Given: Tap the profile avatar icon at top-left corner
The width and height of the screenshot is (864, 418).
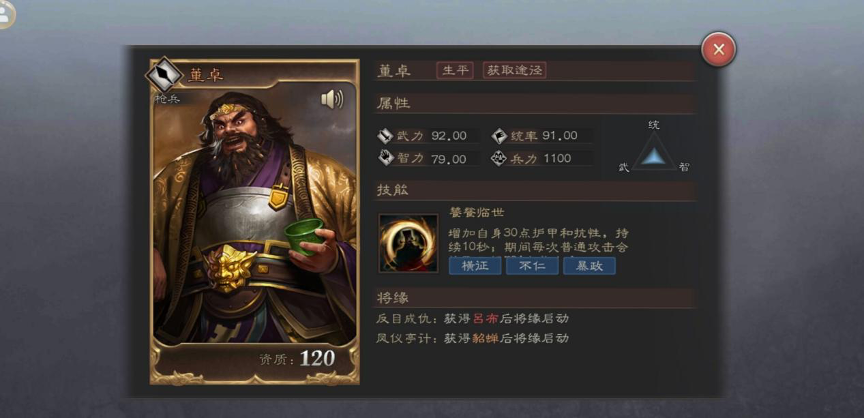Looking at the screenshot, I should tap(4, 14).
